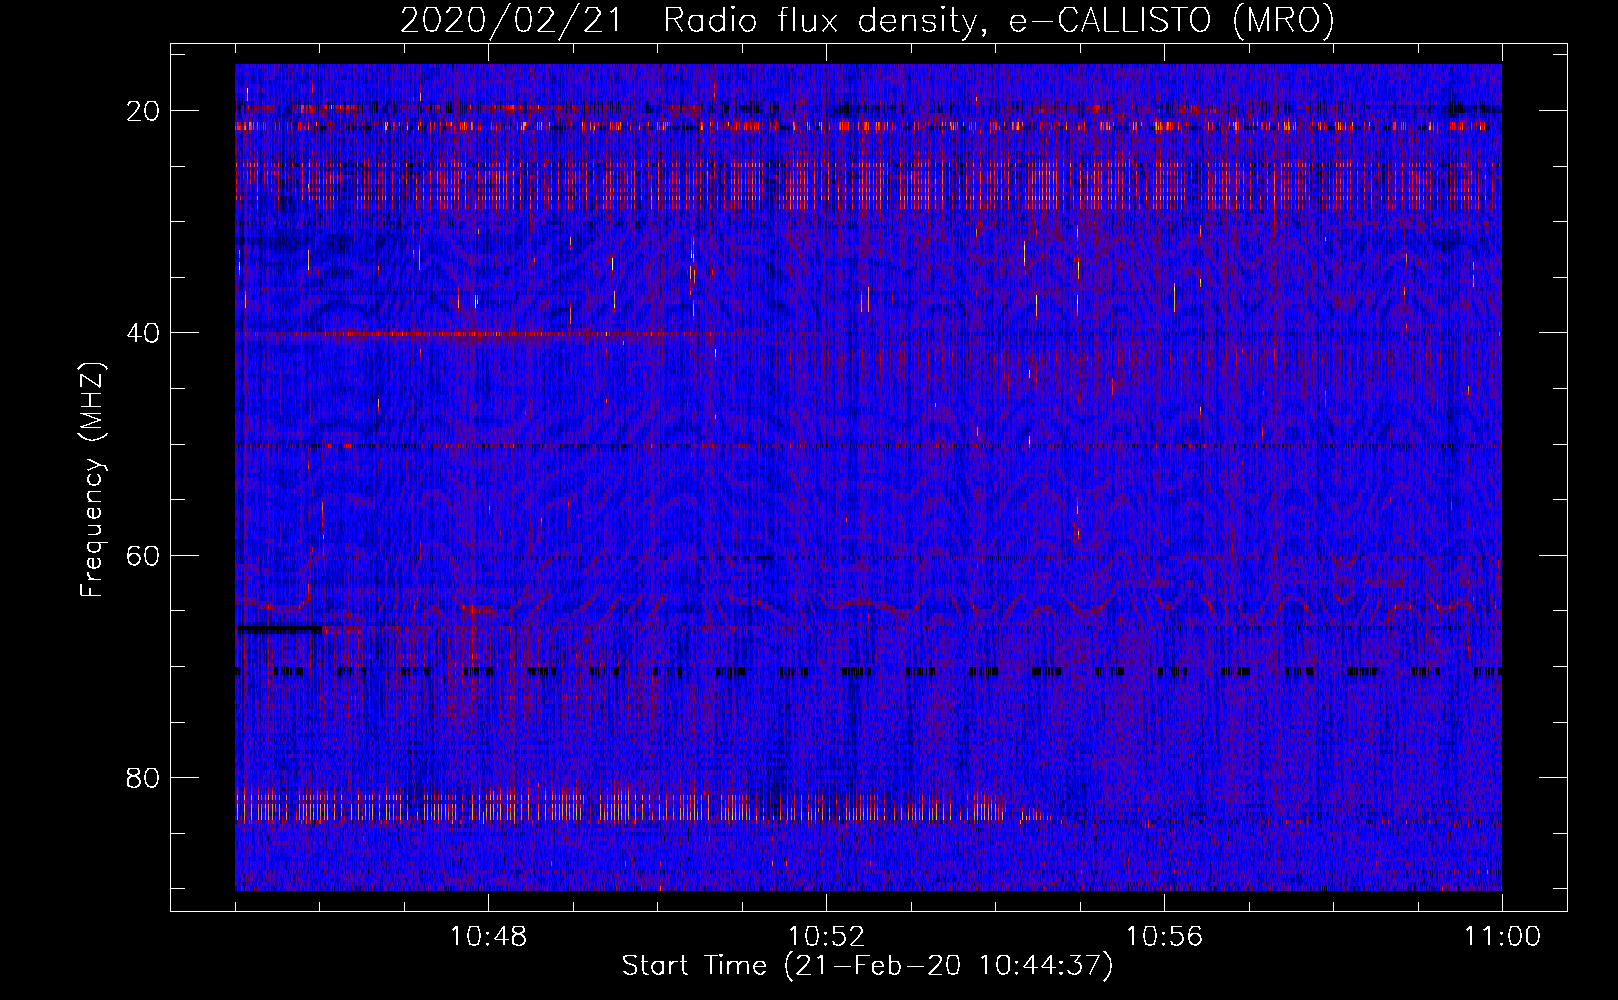Click the frequency tick label '40'
Screen dimensions: 1618x1000
144,333
